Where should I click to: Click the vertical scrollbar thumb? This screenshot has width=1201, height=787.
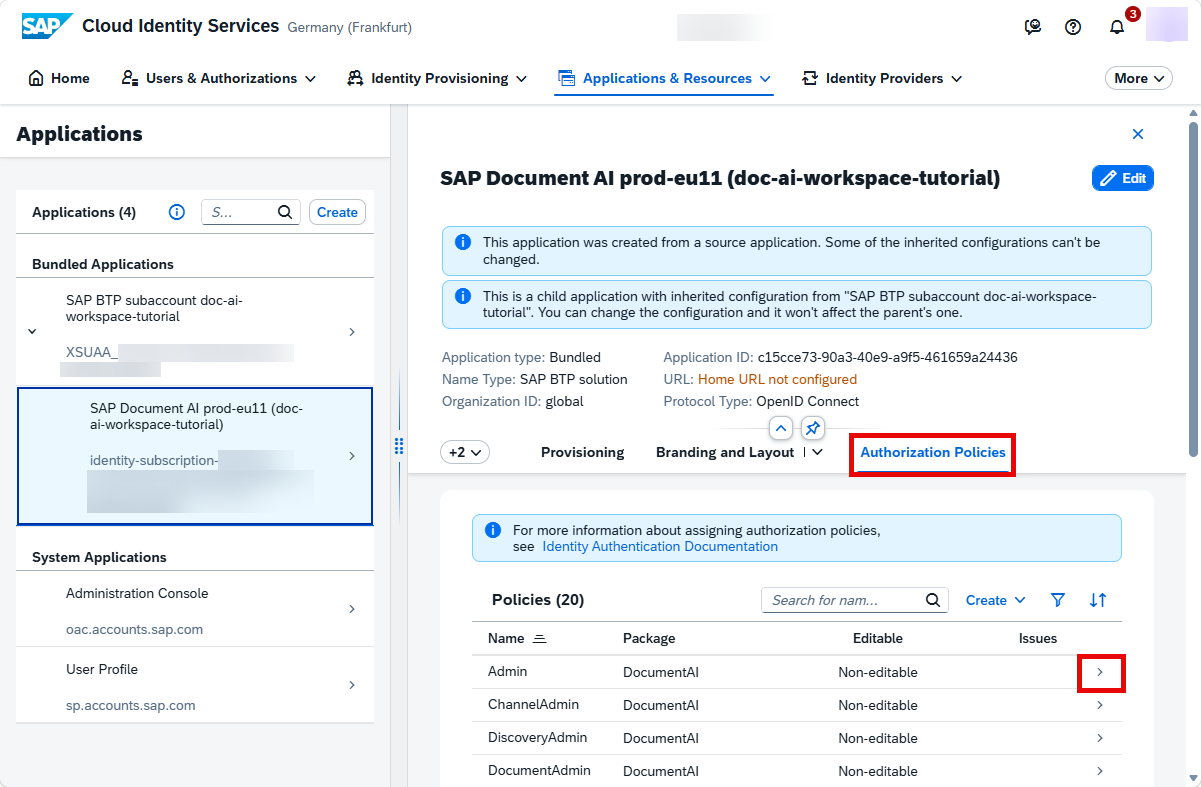pos(1192,288)
